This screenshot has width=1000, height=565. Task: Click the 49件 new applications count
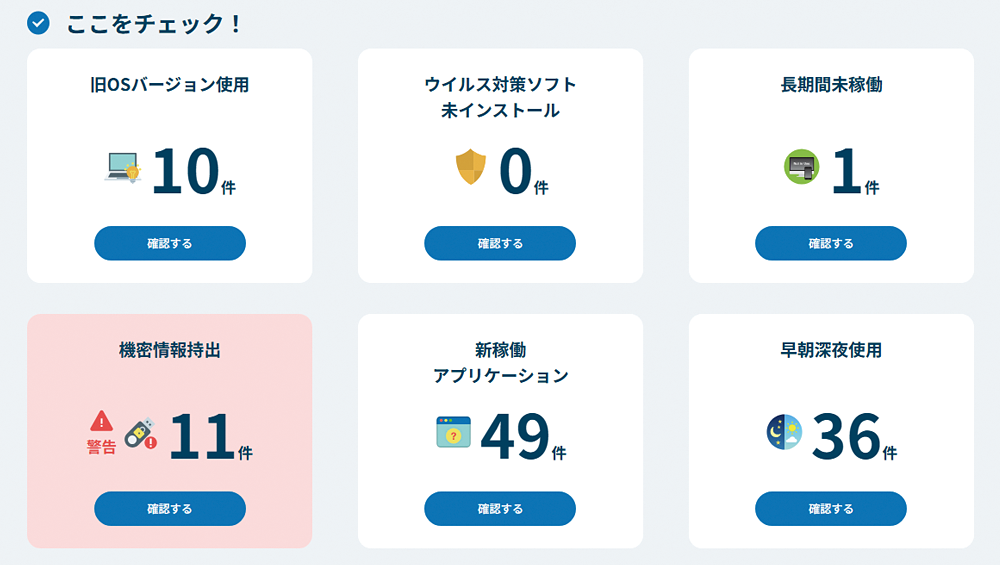coord(522,438)
